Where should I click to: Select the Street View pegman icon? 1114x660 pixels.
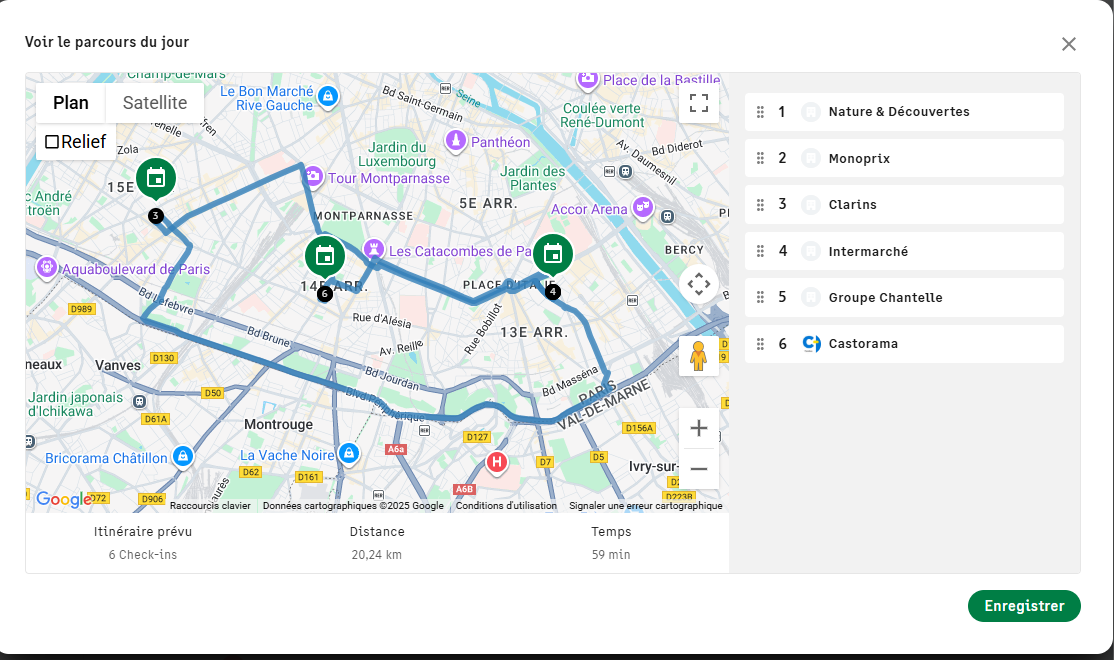pos(698,356)
